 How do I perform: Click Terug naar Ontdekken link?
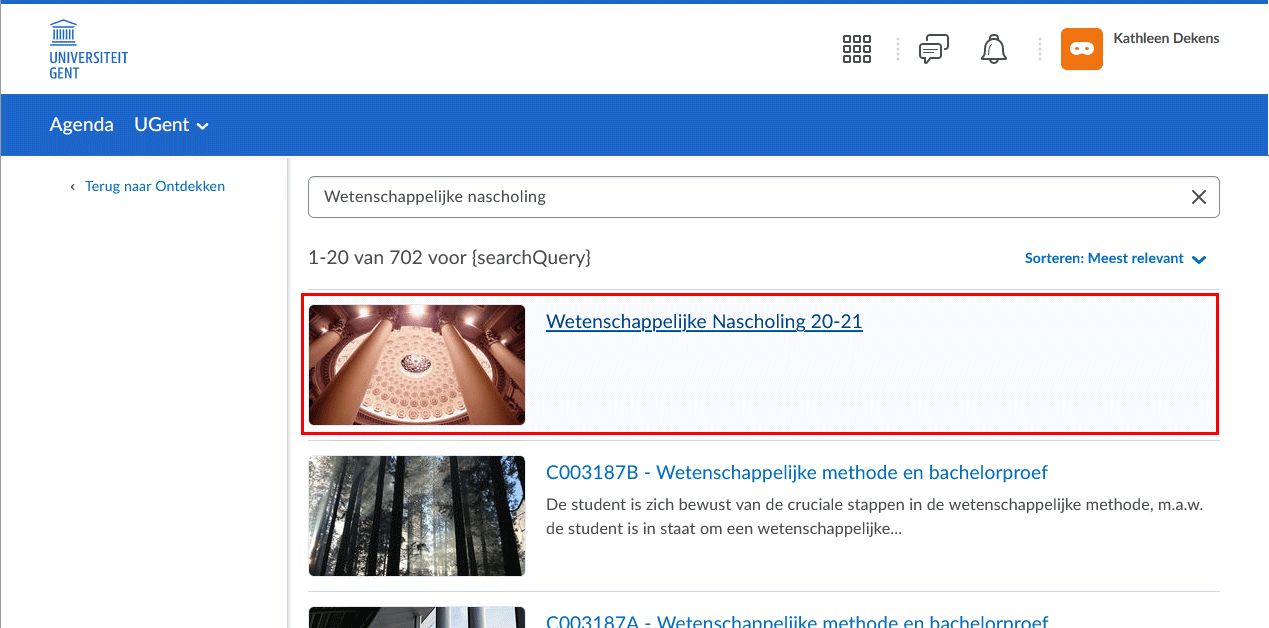(x=154, y=186)
